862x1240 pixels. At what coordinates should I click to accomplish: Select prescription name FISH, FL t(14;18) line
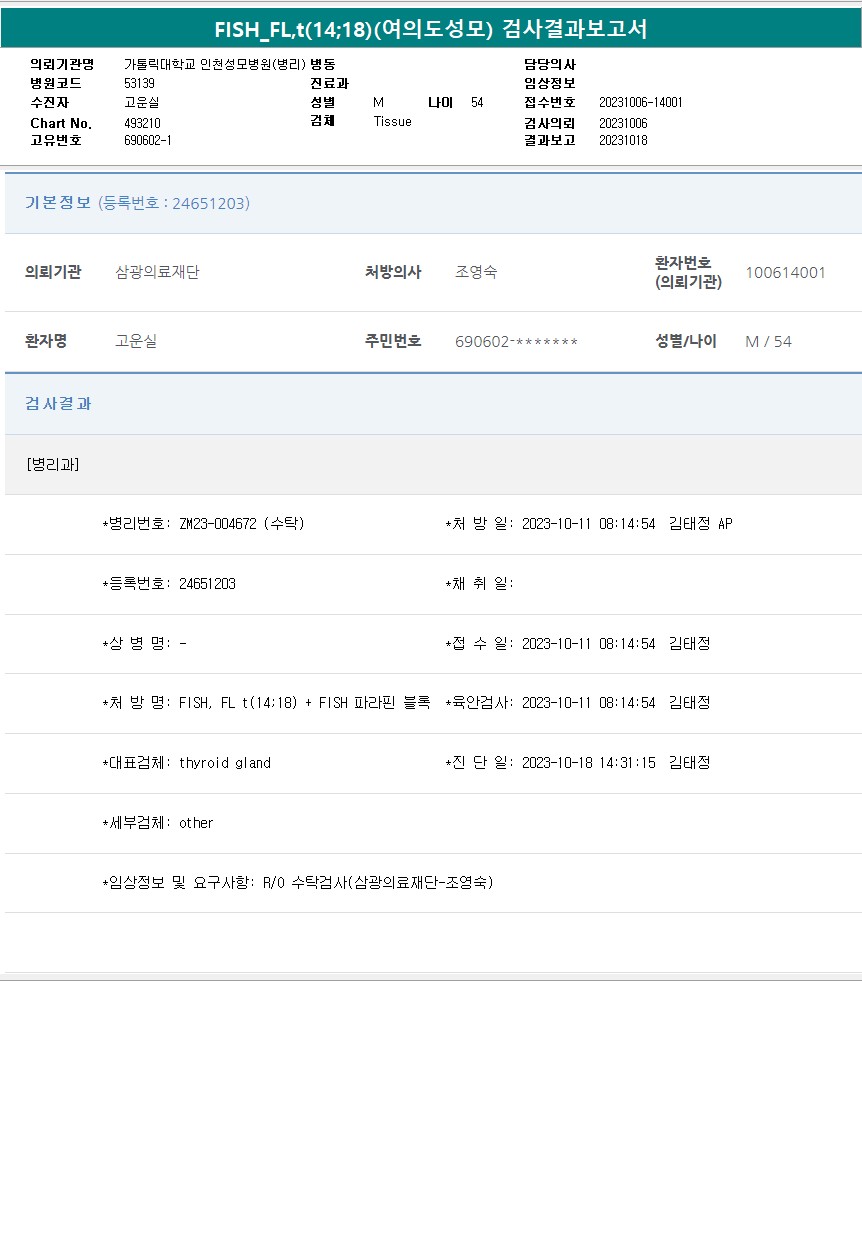click(266, 703)
